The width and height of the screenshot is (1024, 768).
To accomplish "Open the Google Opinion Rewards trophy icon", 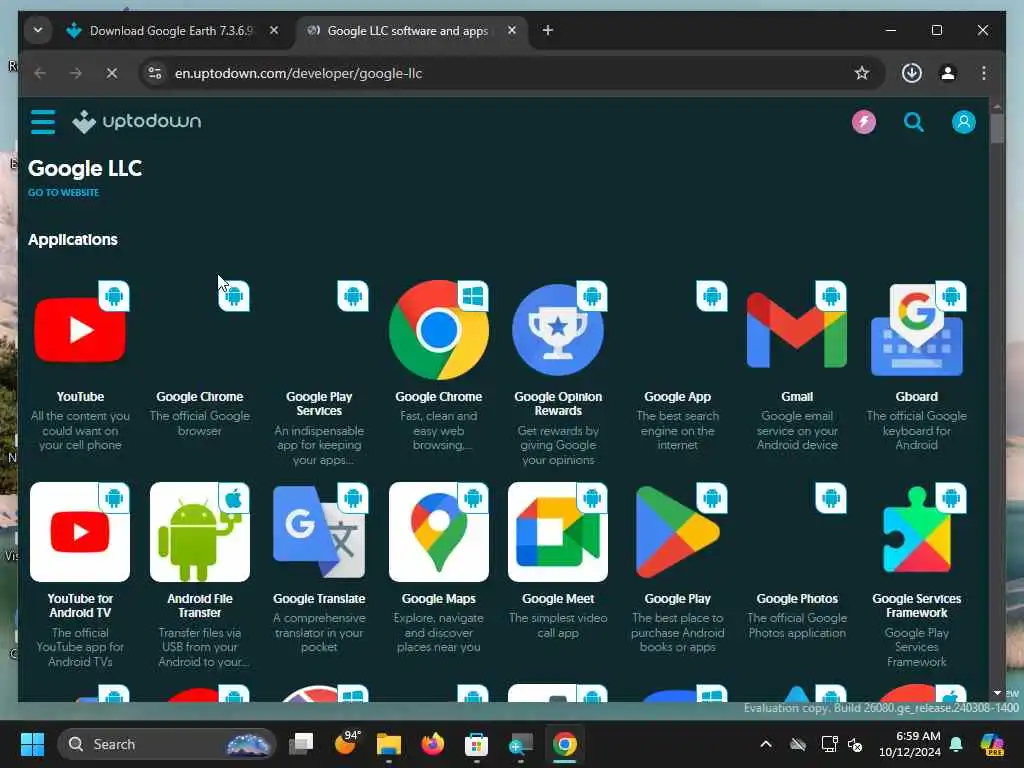I will [x=558, y=330].
